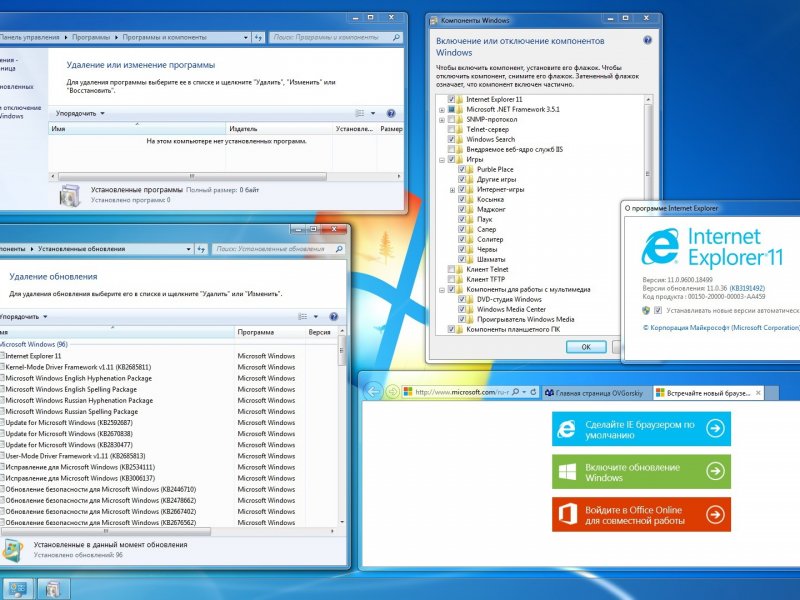Viewport: 800px width, 600px height.
Task: Click view layout icon in Программы и компоненты toolbar
Action: (360, 113)
